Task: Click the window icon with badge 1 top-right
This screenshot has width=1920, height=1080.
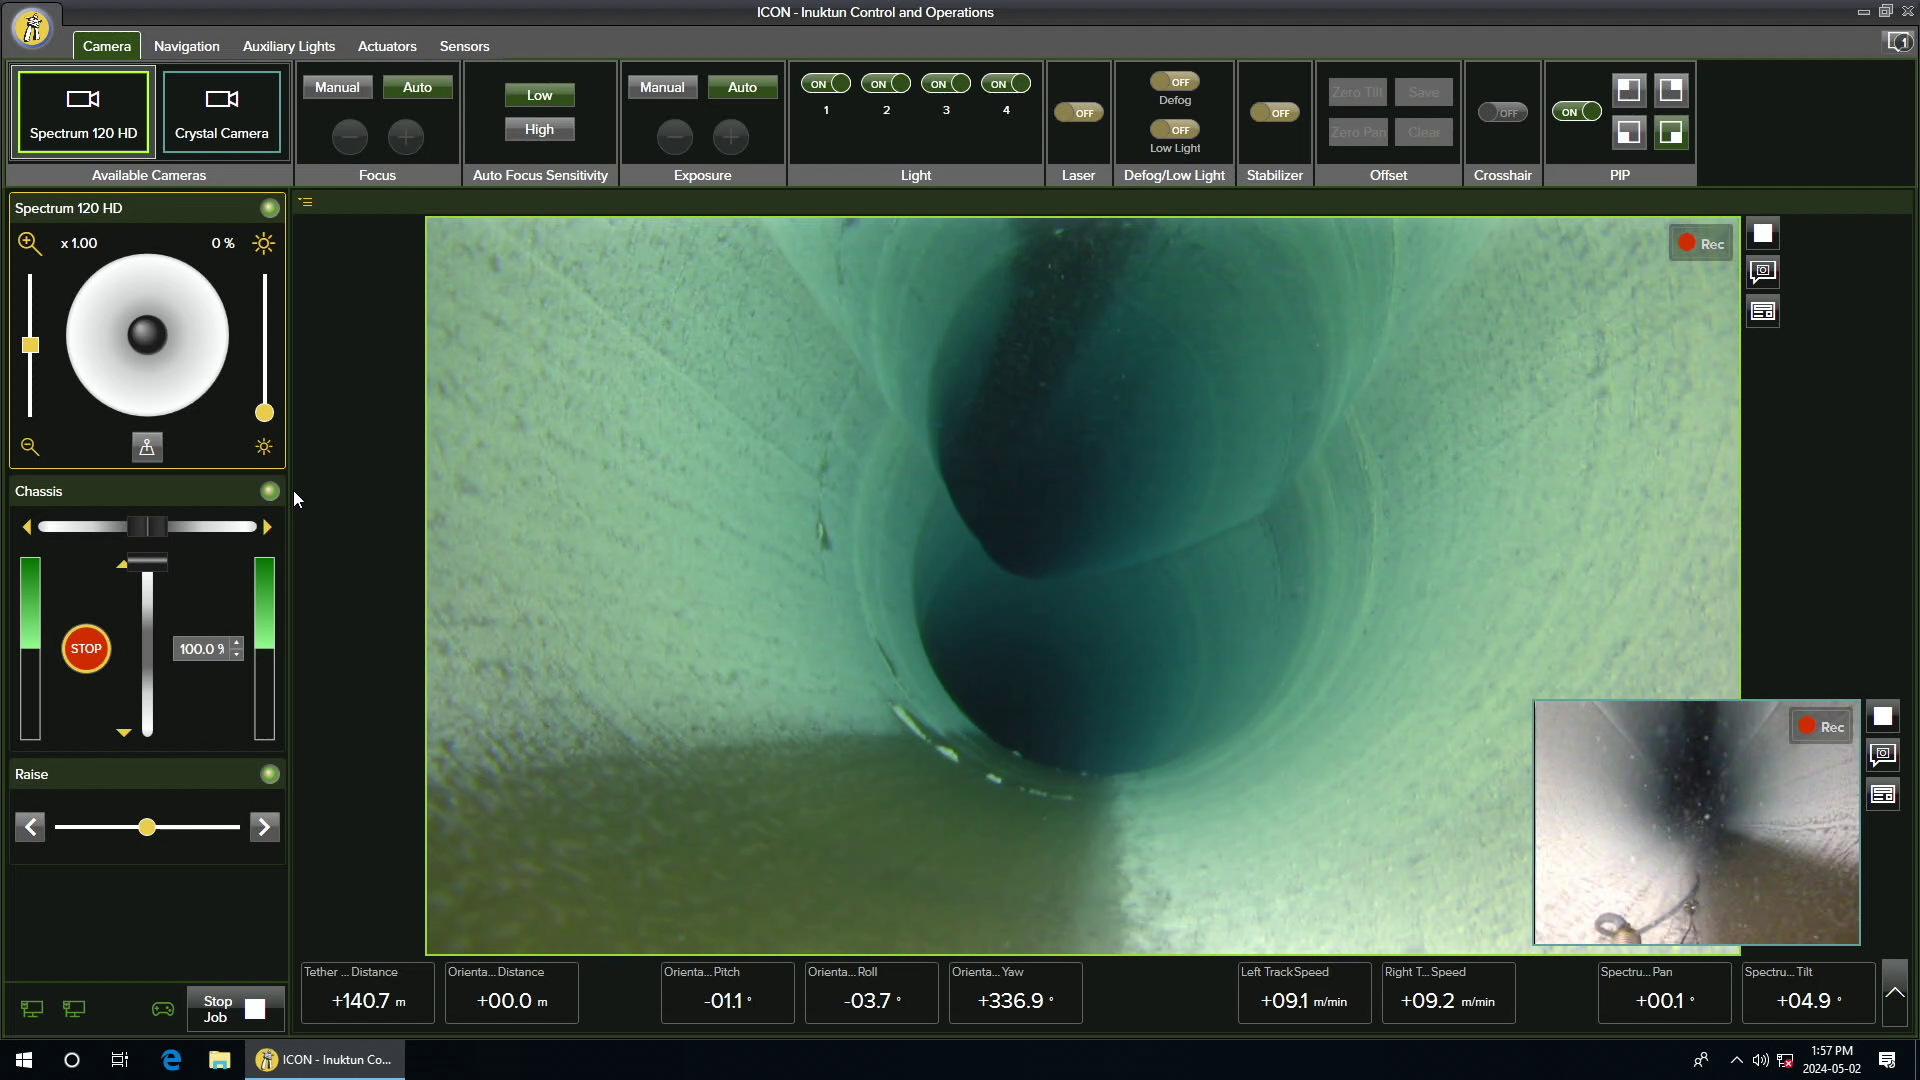Action: click(x=1898, y=42)
